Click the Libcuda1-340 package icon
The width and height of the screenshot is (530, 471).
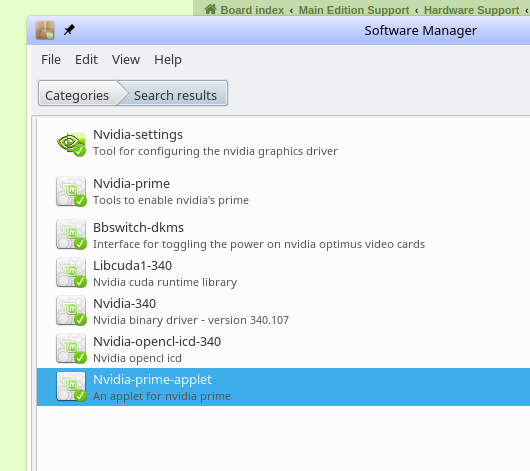point(71,273)
